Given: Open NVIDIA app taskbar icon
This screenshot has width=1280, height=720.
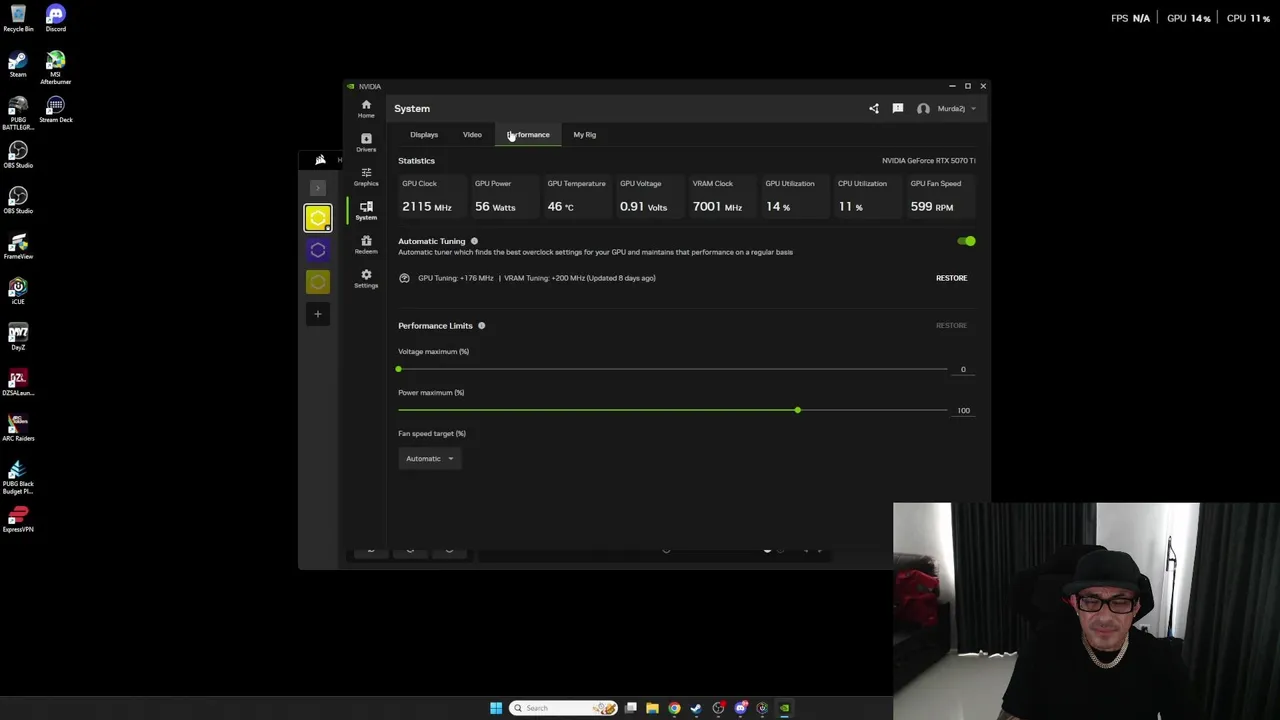Looking at the screenshot, I should (x=784, y=708).
